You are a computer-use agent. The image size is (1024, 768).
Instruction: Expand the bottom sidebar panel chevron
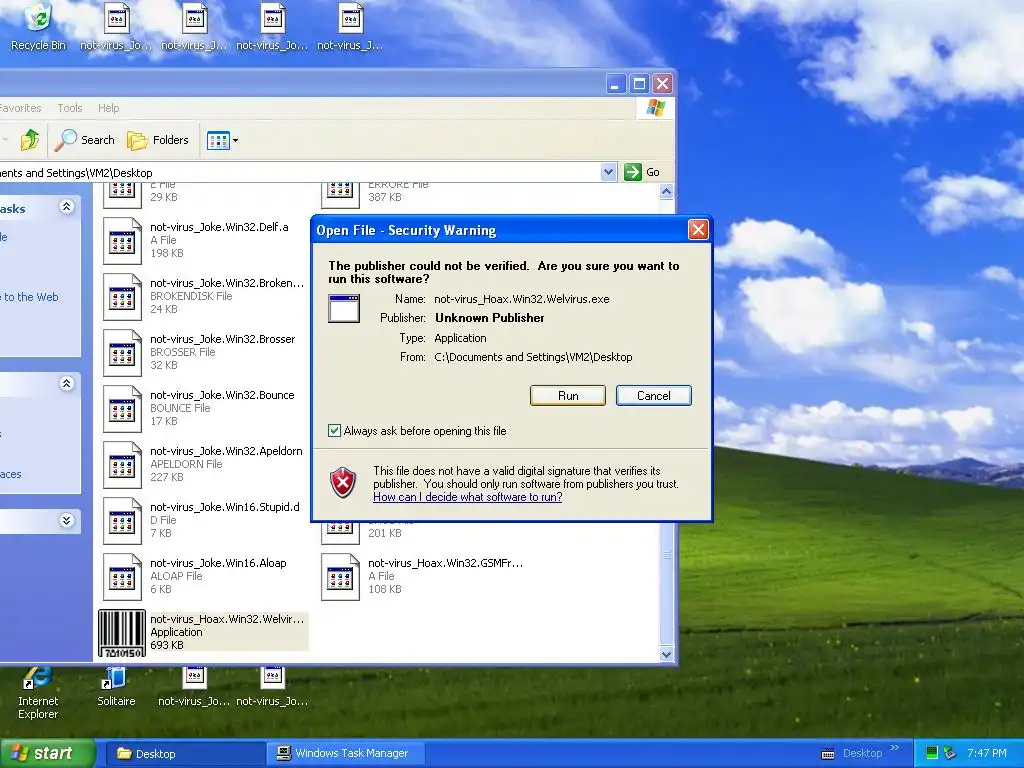point(66,520)
